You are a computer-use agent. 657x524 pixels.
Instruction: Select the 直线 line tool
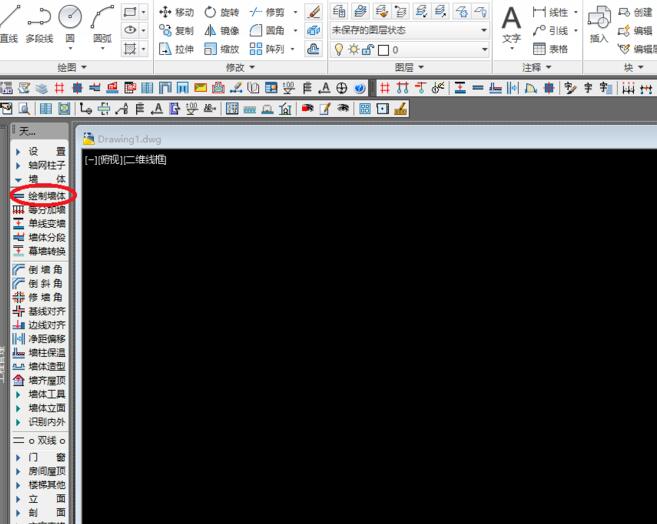pos(9,23)
